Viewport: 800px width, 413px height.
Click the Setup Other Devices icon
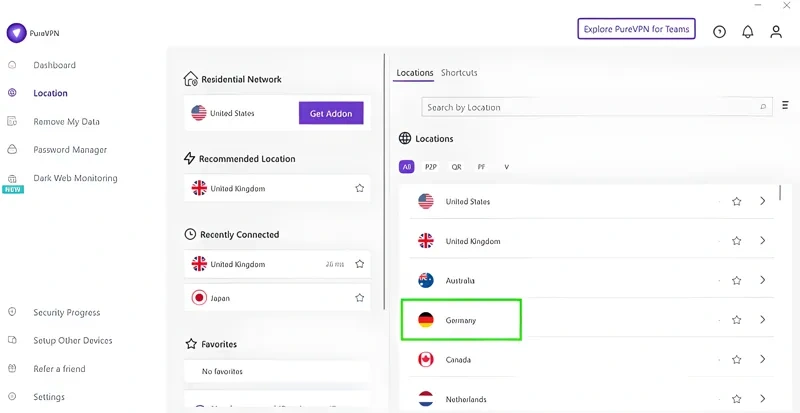click(12, 340)
